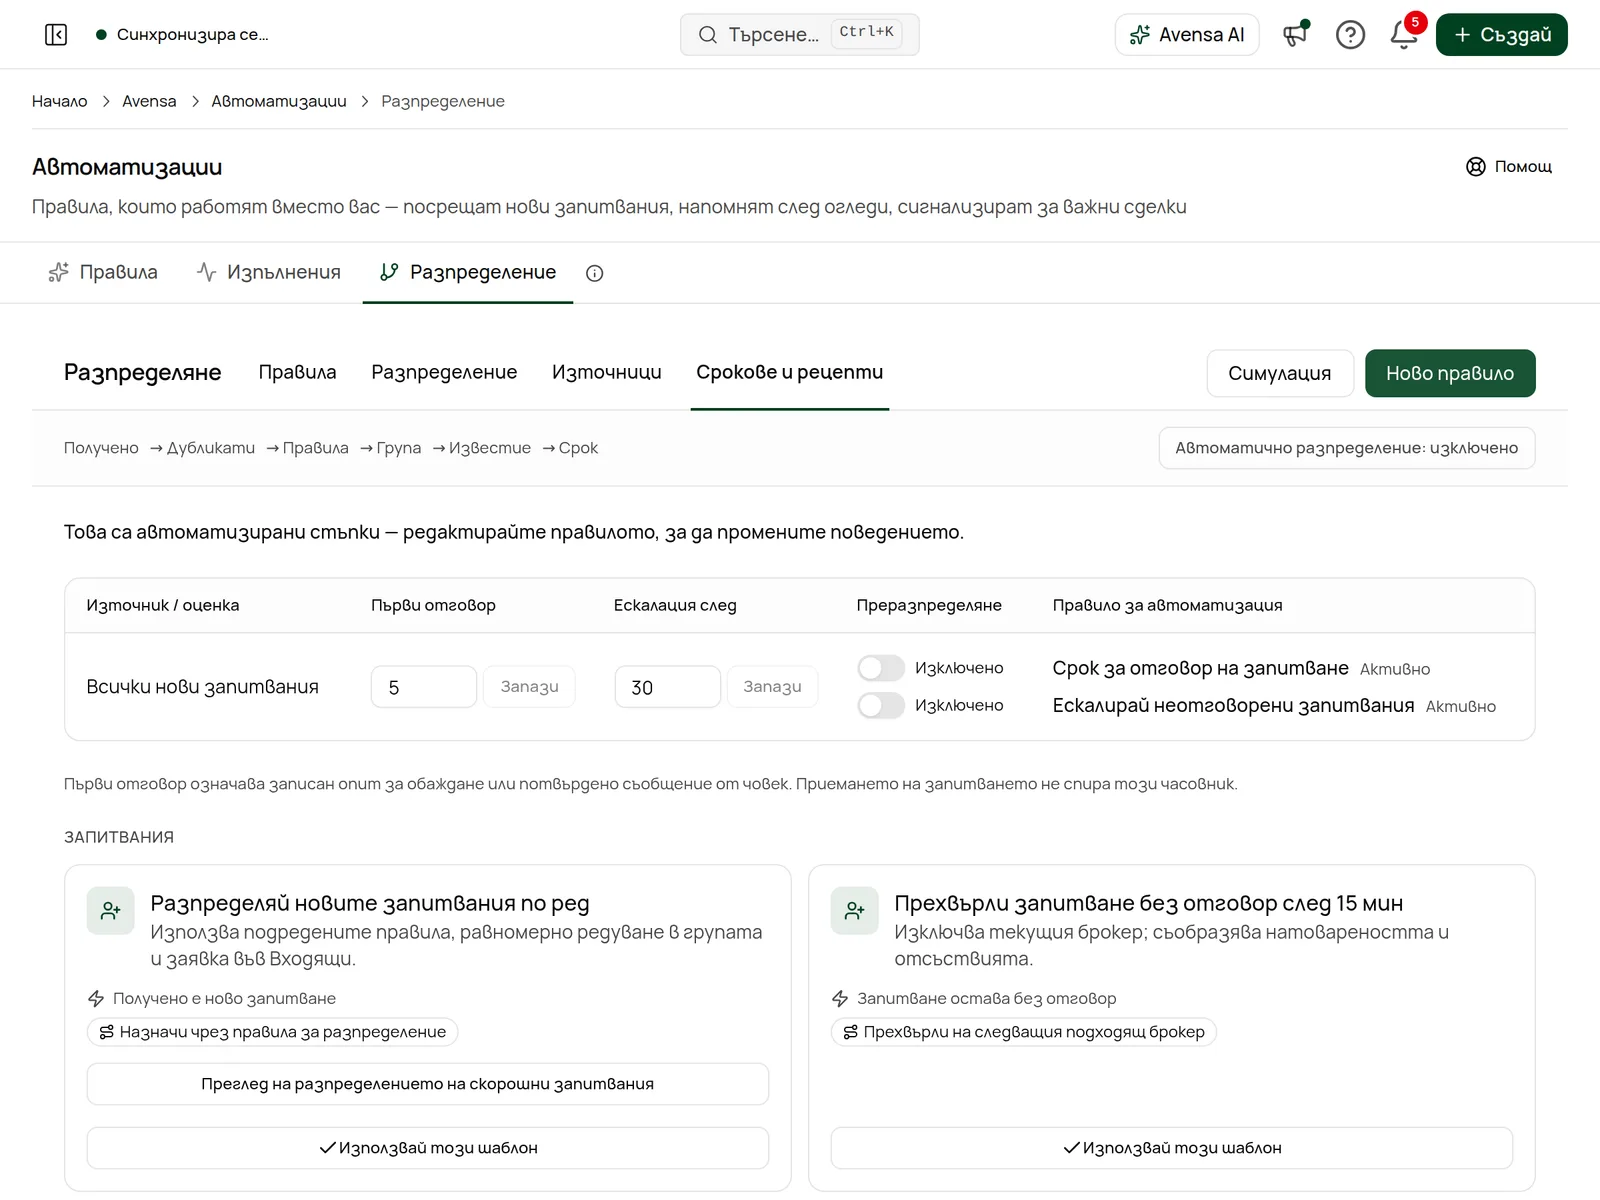Select the Разпределение tab with branch icon
This screenshot has height=1200, width=1600.
tap(468, 272)
